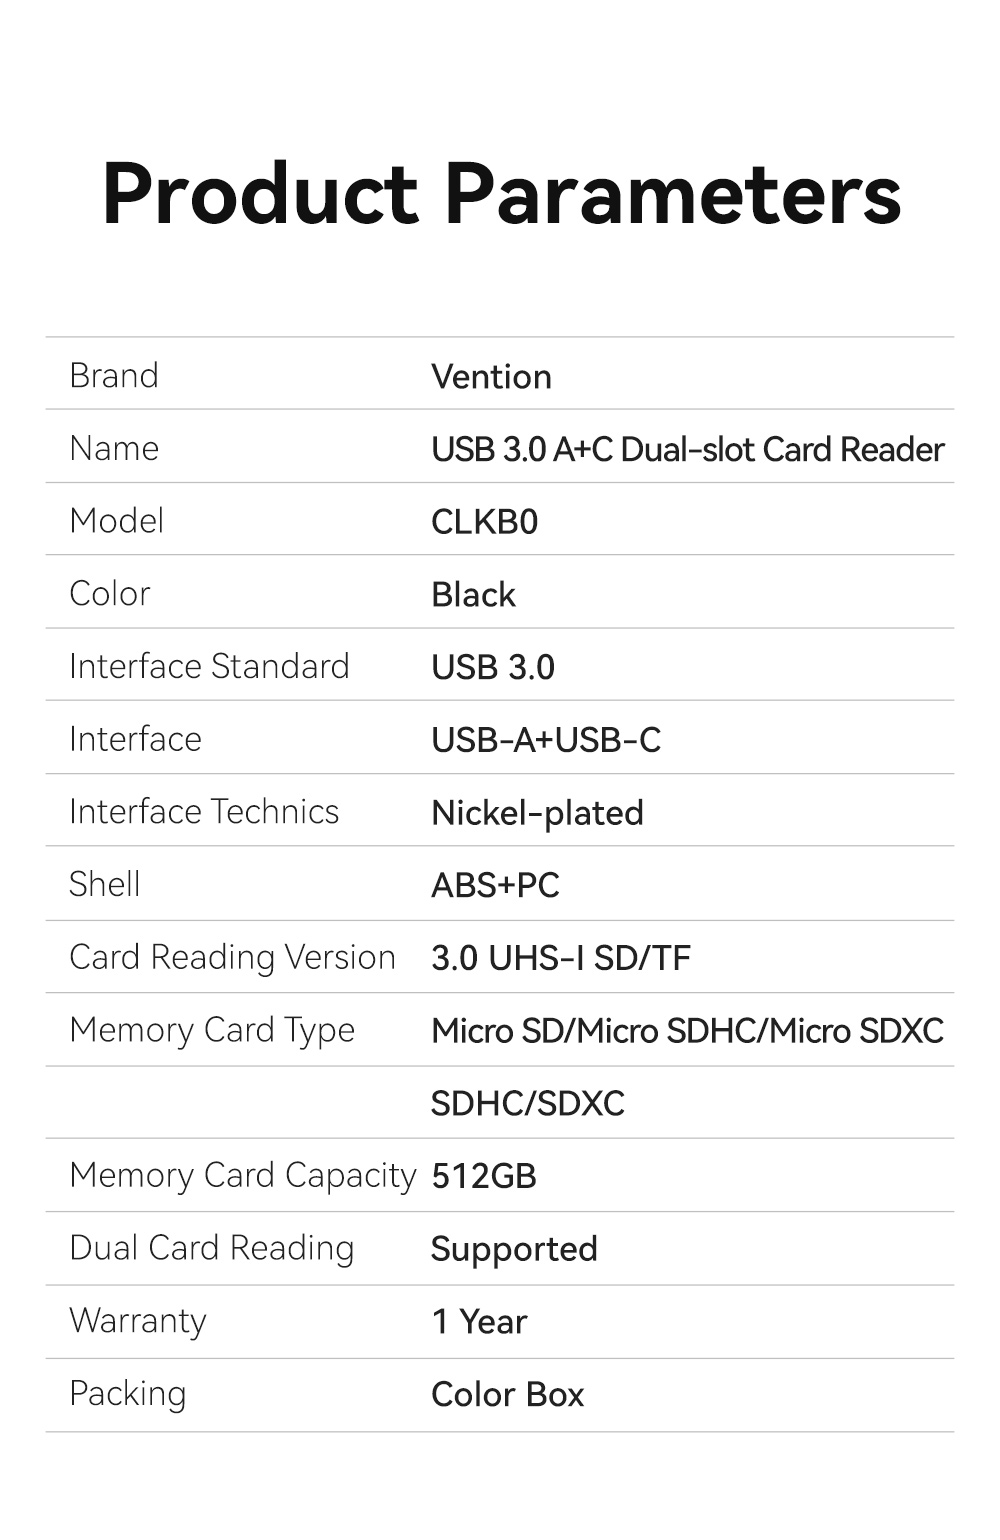Click the Nickel-plated value
Image resolution: width=1000 pixels, height=1540 pixels.
click(537, 813)
